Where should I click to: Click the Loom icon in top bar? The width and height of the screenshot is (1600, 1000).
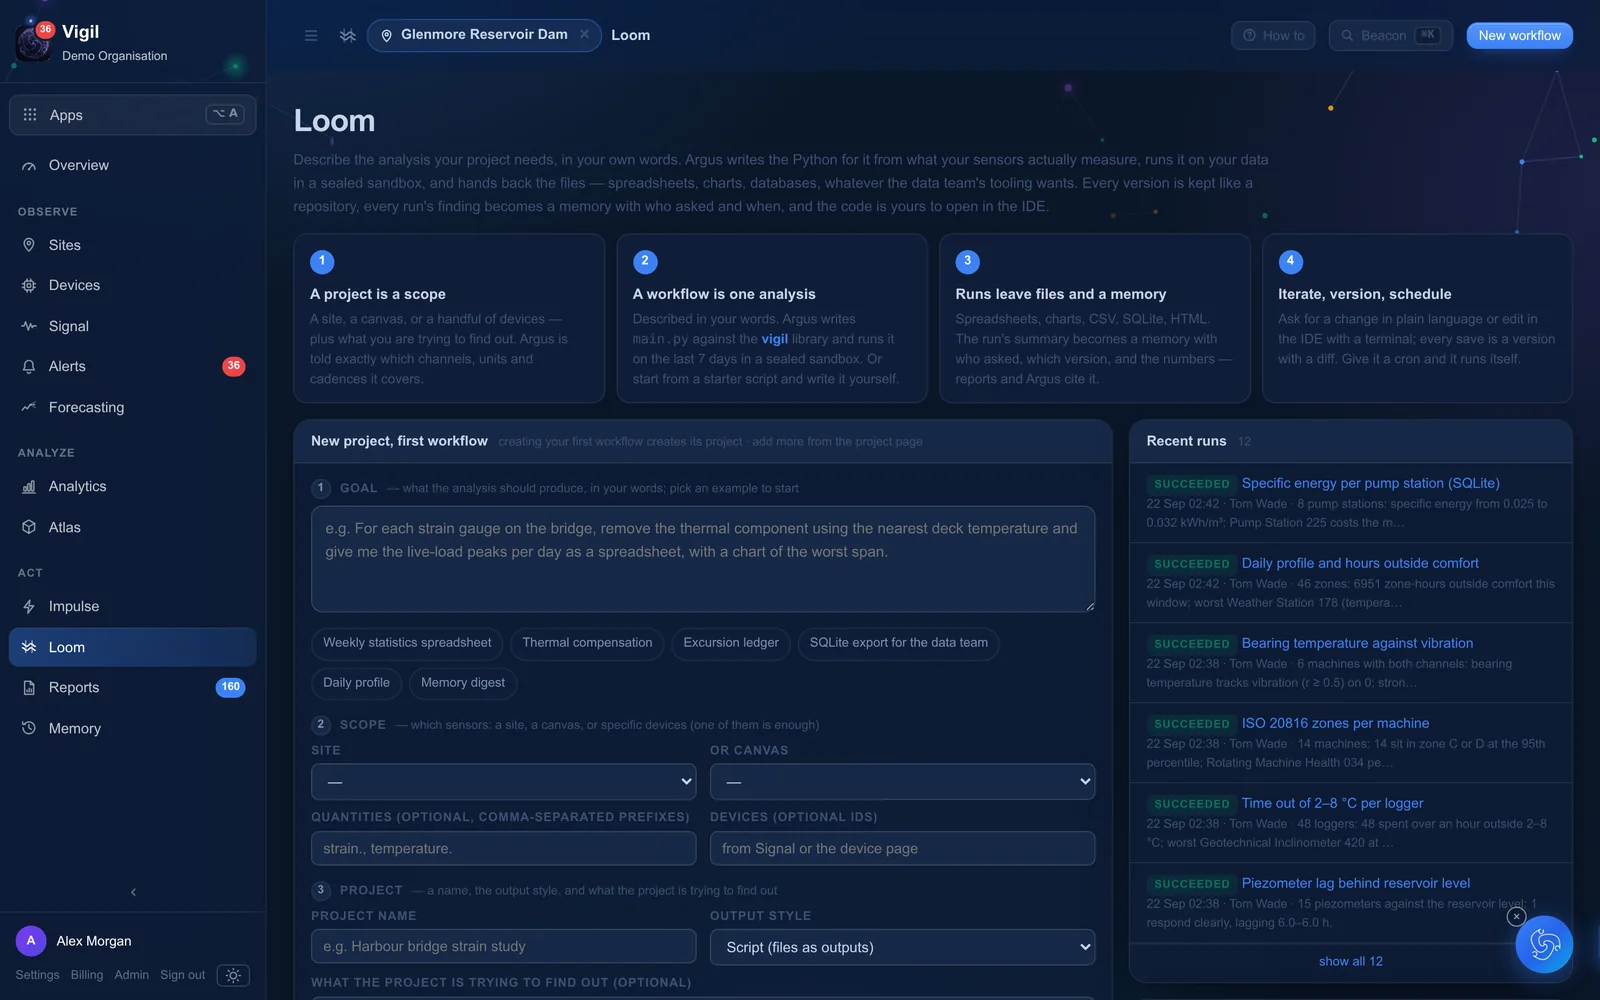[348, 35]
